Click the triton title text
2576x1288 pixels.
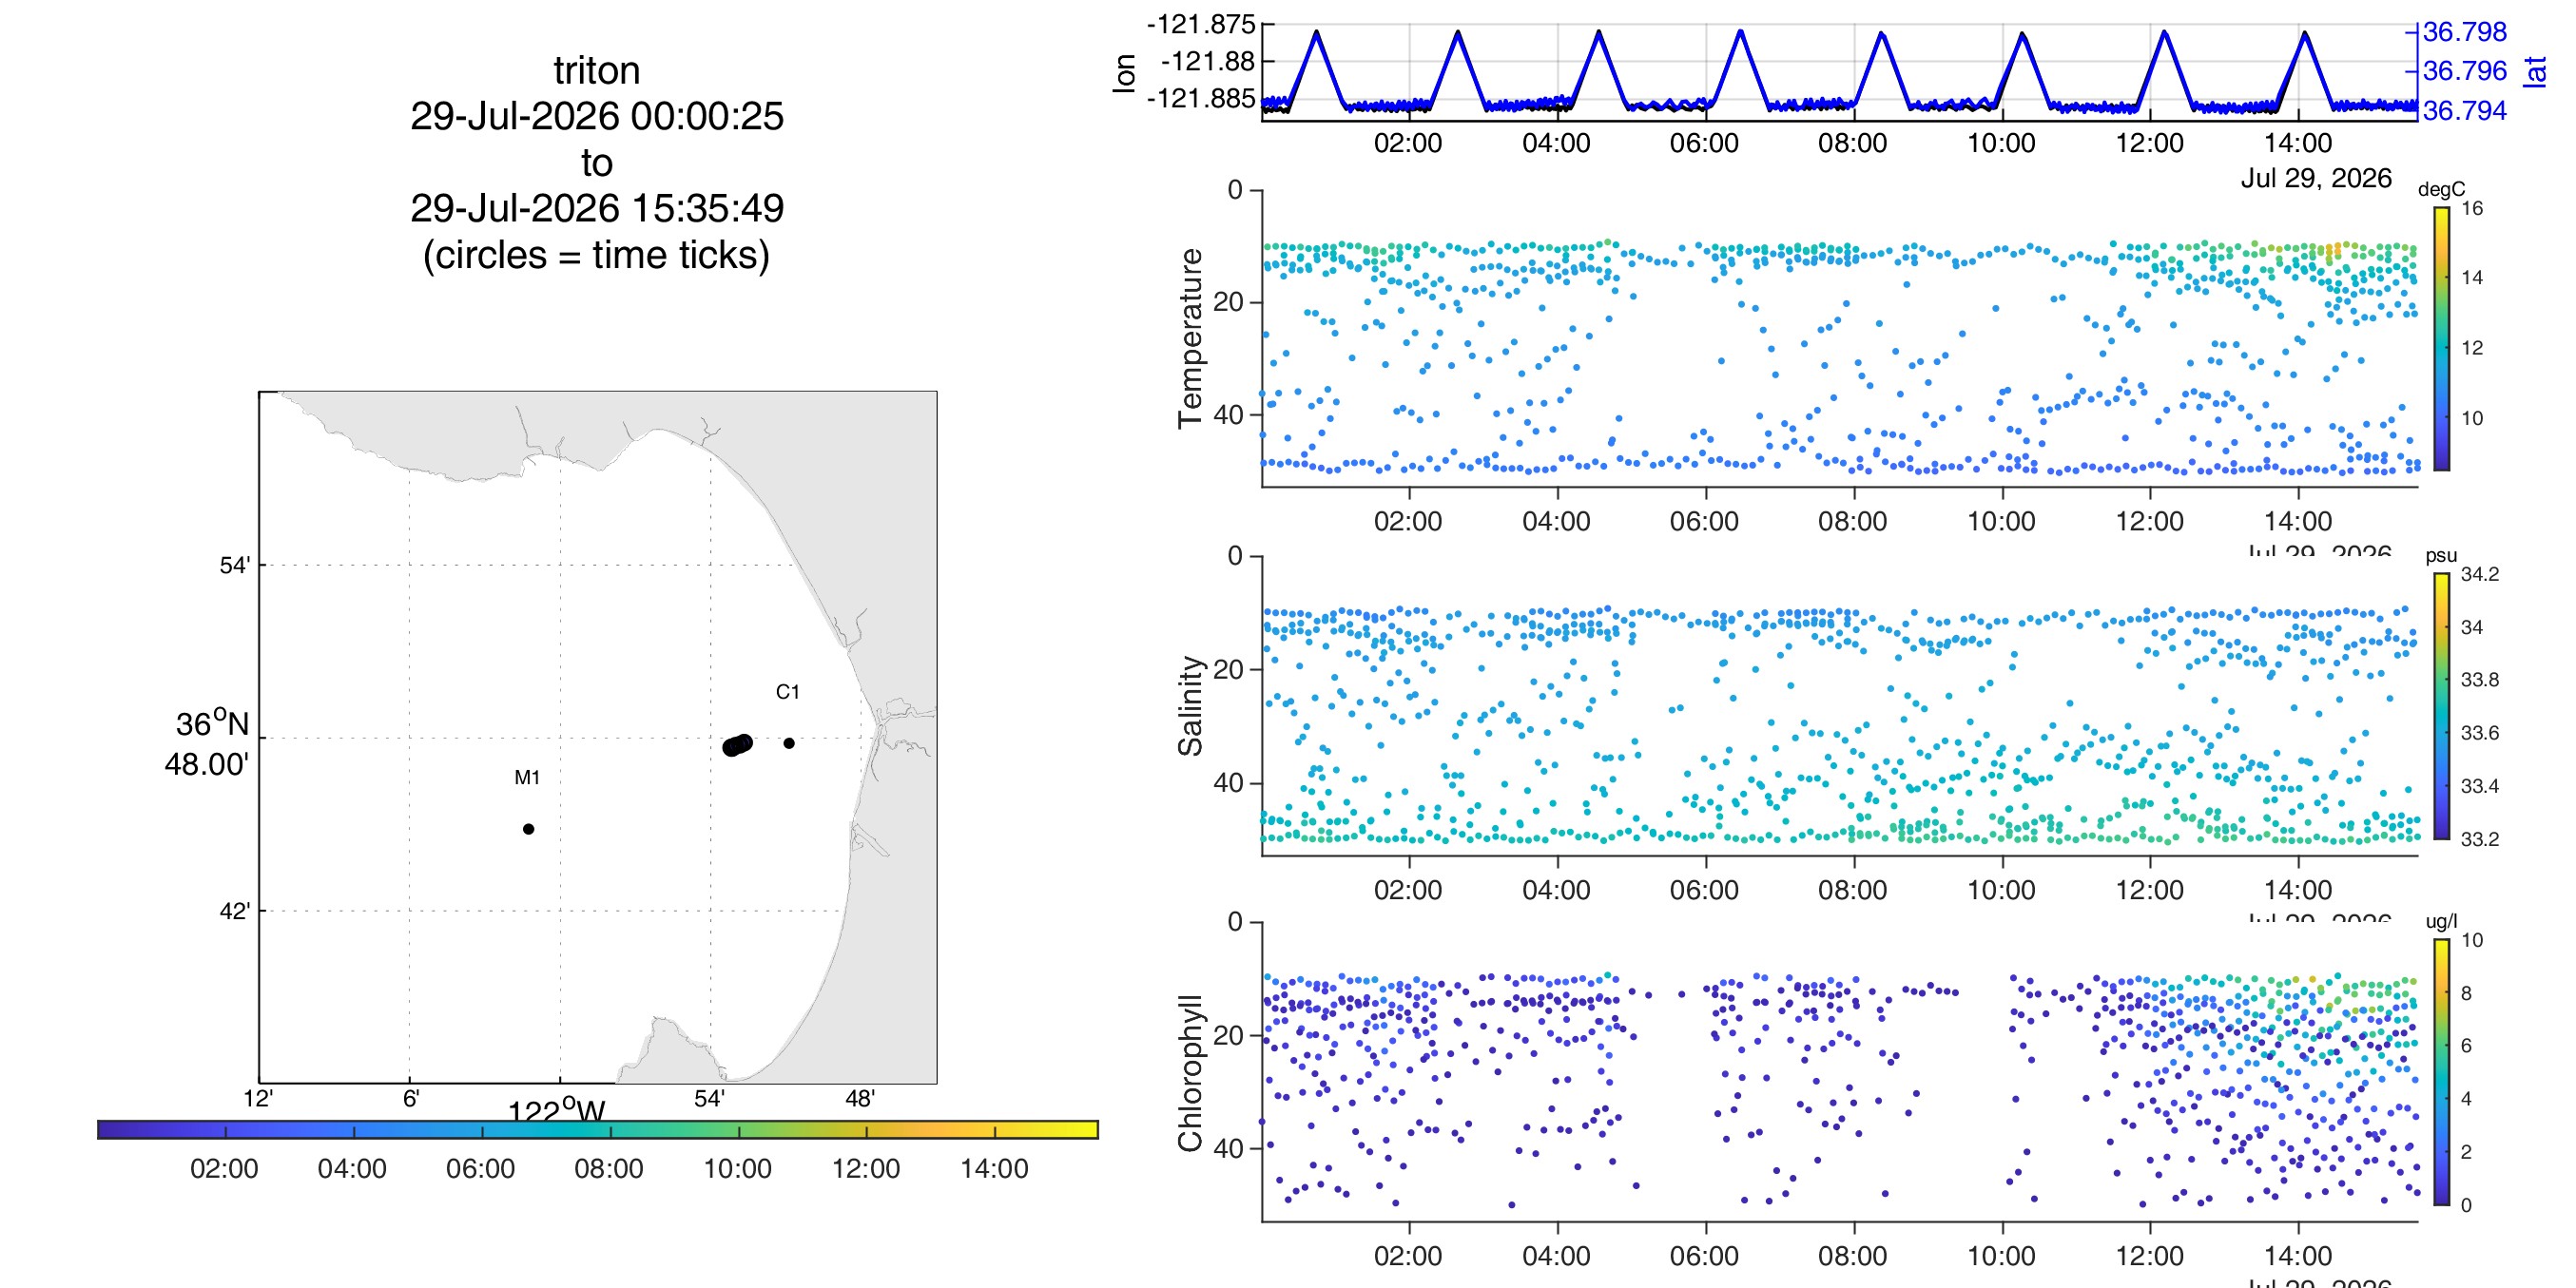point(597,71)
